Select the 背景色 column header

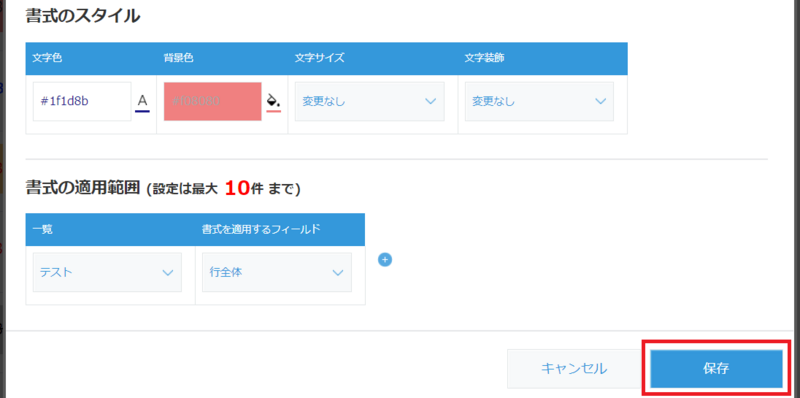178,58
